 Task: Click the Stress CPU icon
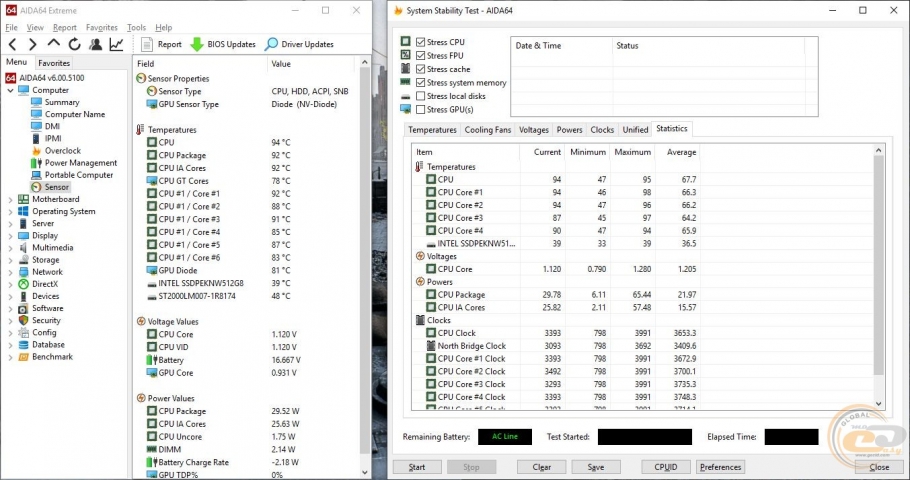click(406, 42)
